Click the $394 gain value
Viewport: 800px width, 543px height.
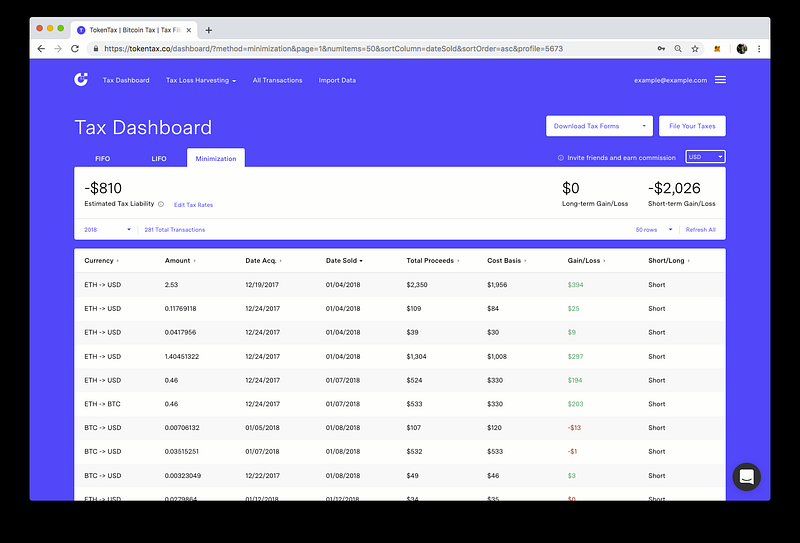point(575,285)
